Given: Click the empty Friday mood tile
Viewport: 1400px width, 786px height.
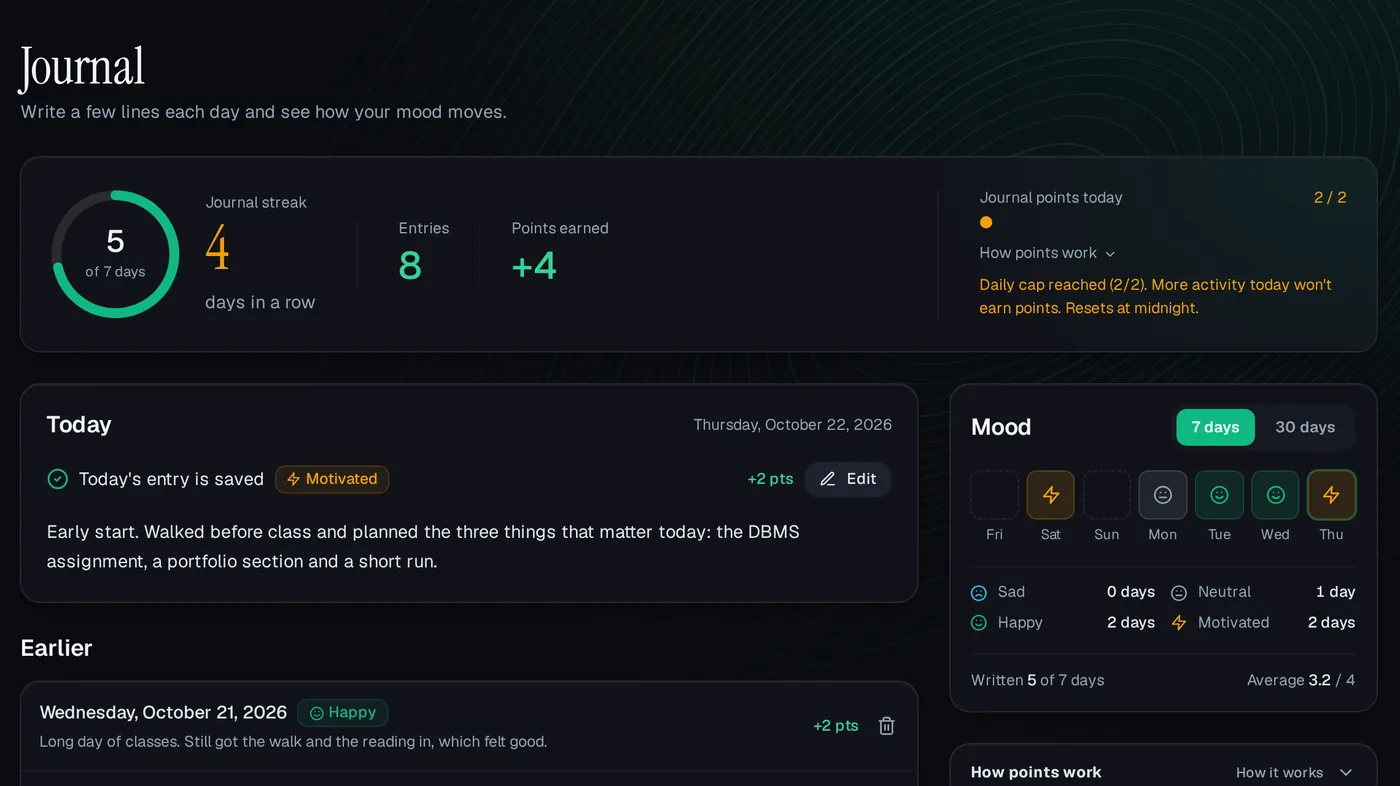Looking at the screenshot, I should [x=994, y=495].
